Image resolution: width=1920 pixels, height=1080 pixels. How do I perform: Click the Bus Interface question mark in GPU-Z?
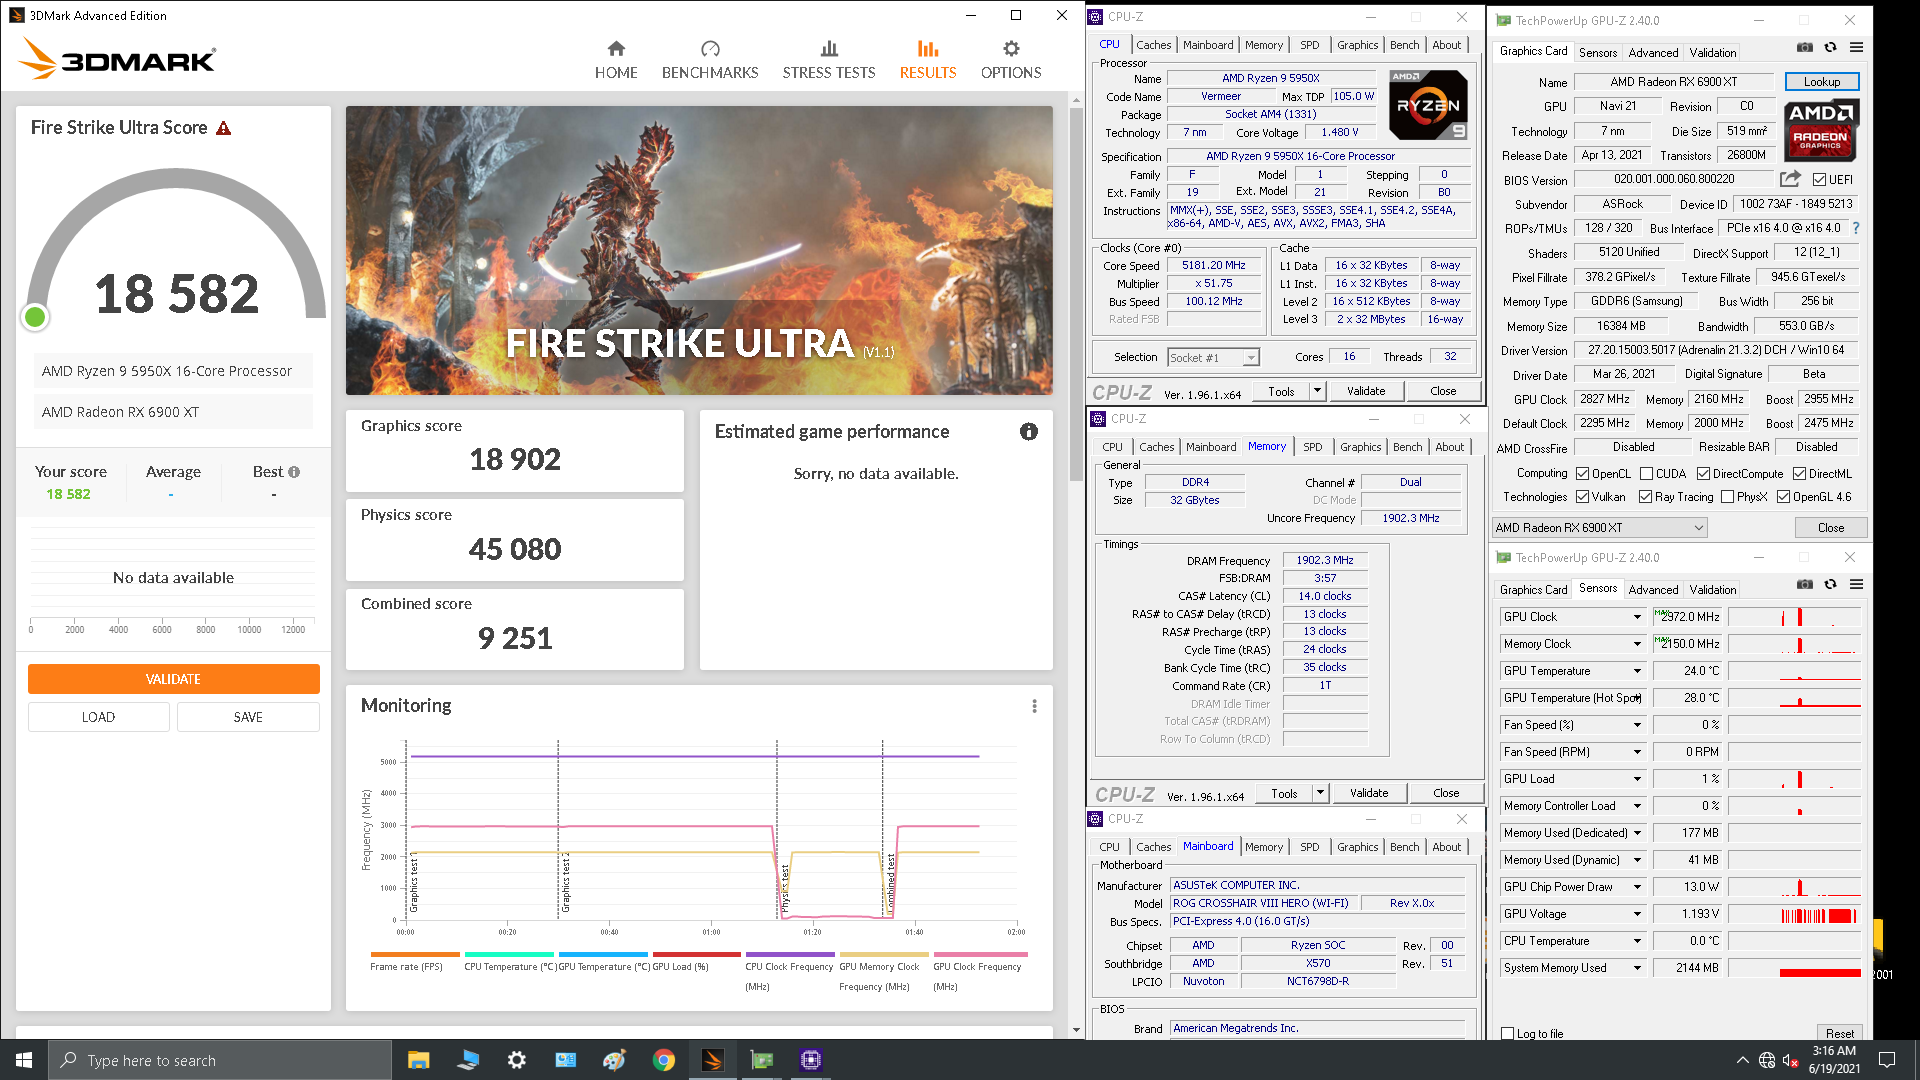(x=1856, y=228)
